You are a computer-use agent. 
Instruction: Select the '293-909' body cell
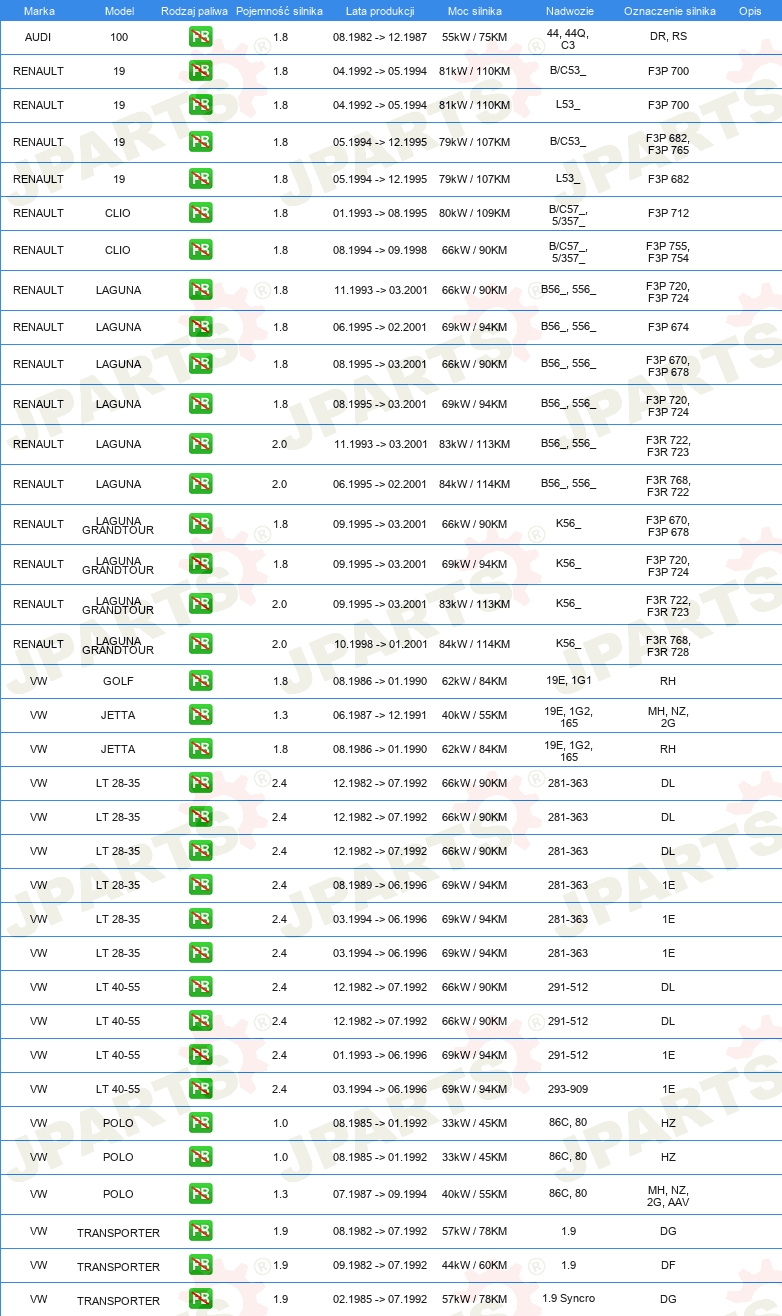click(568, 1089)
